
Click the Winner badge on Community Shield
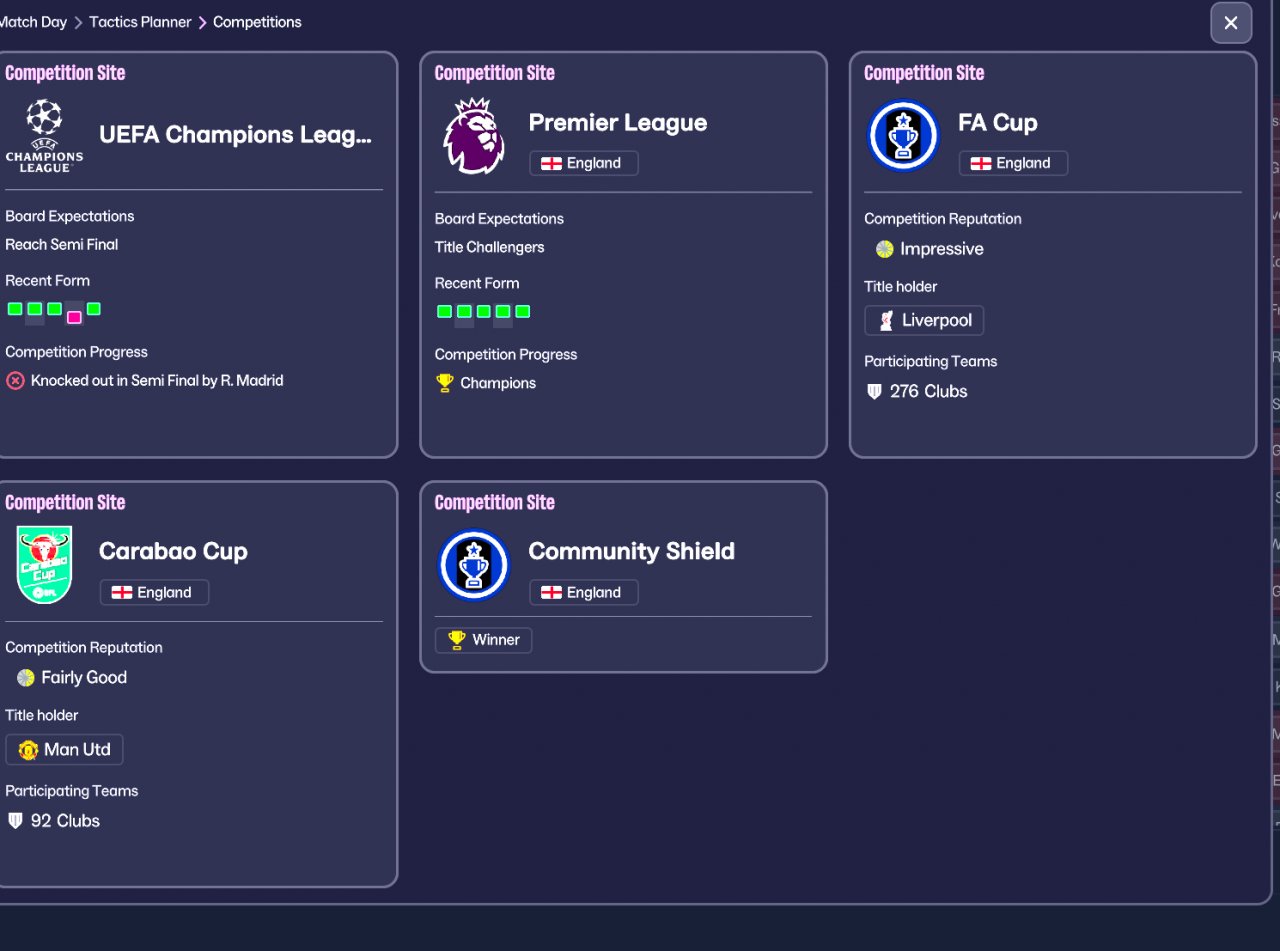click(483, 640)
